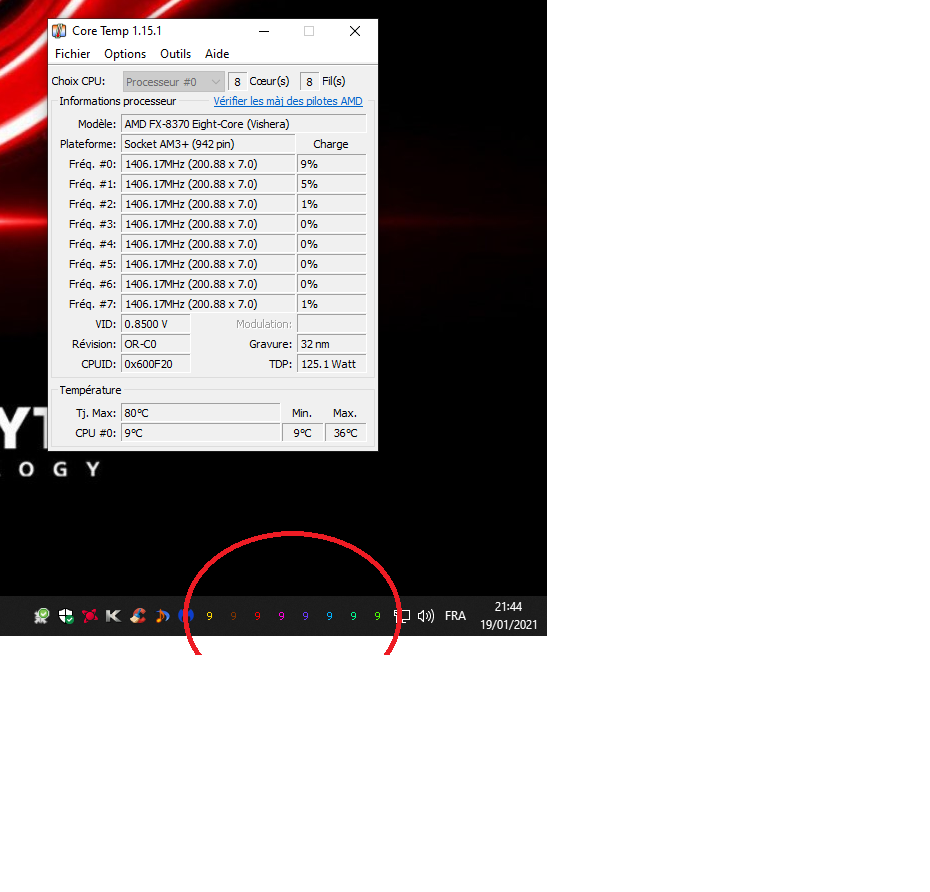The image size is (930, 892).
Task: Click the red core temperature number in tray
Action: pos(257,616)
